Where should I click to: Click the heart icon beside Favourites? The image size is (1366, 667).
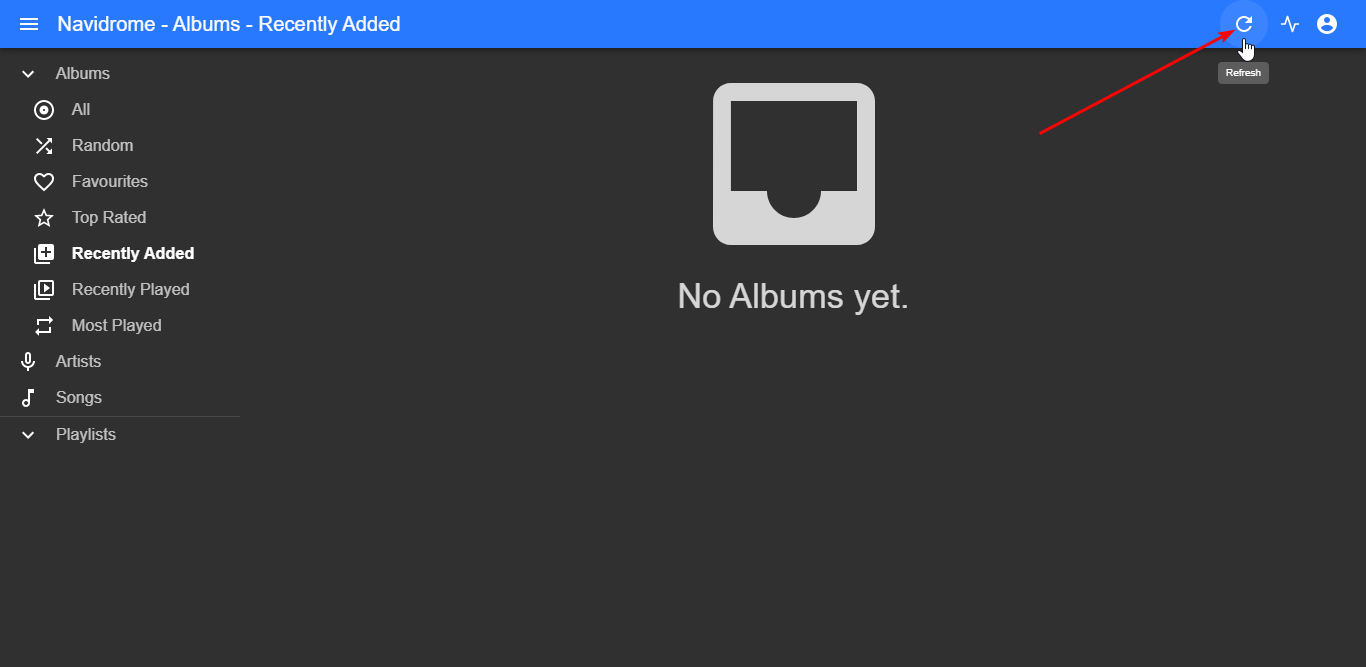pyautogui.click(x=44, y=182)
